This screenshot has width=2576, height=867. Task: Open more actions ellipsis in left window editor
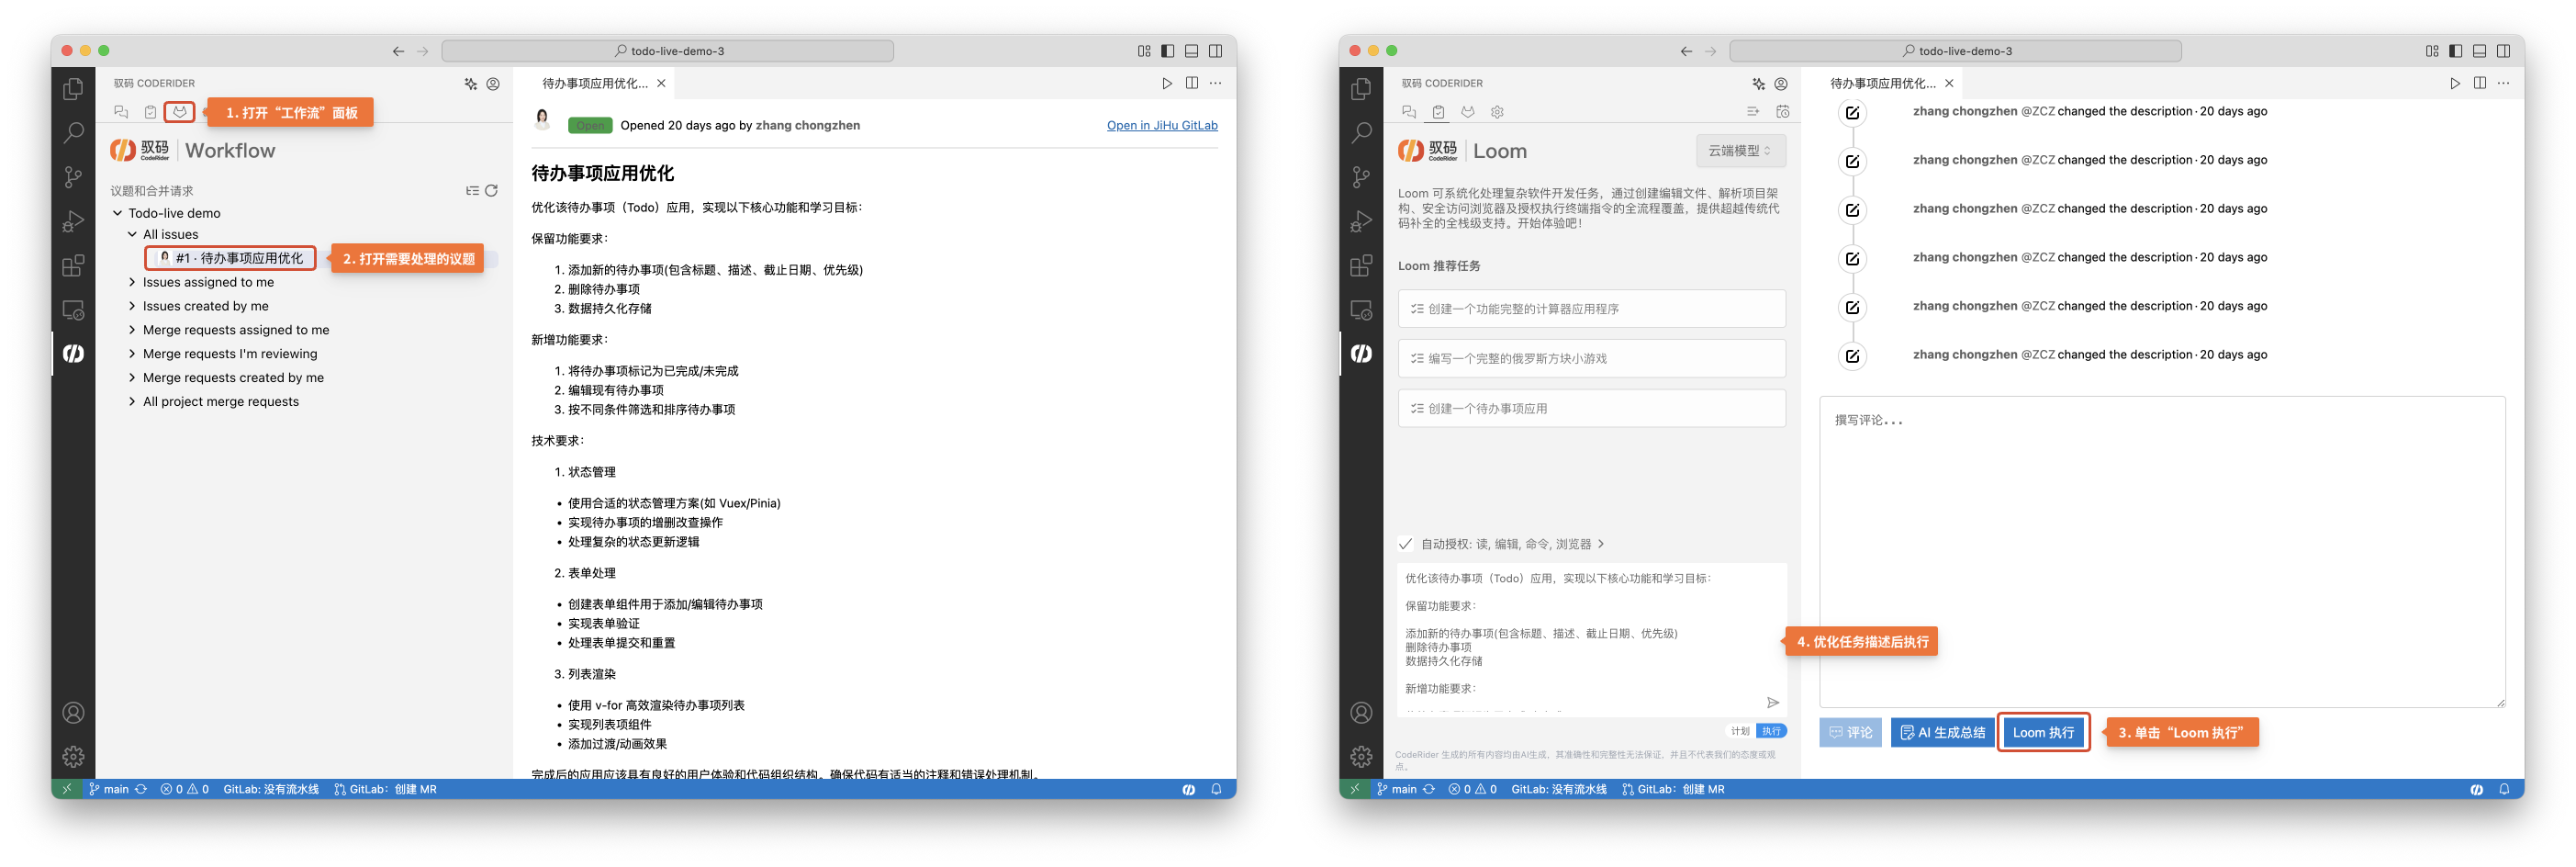click(x=1215, y=83)
